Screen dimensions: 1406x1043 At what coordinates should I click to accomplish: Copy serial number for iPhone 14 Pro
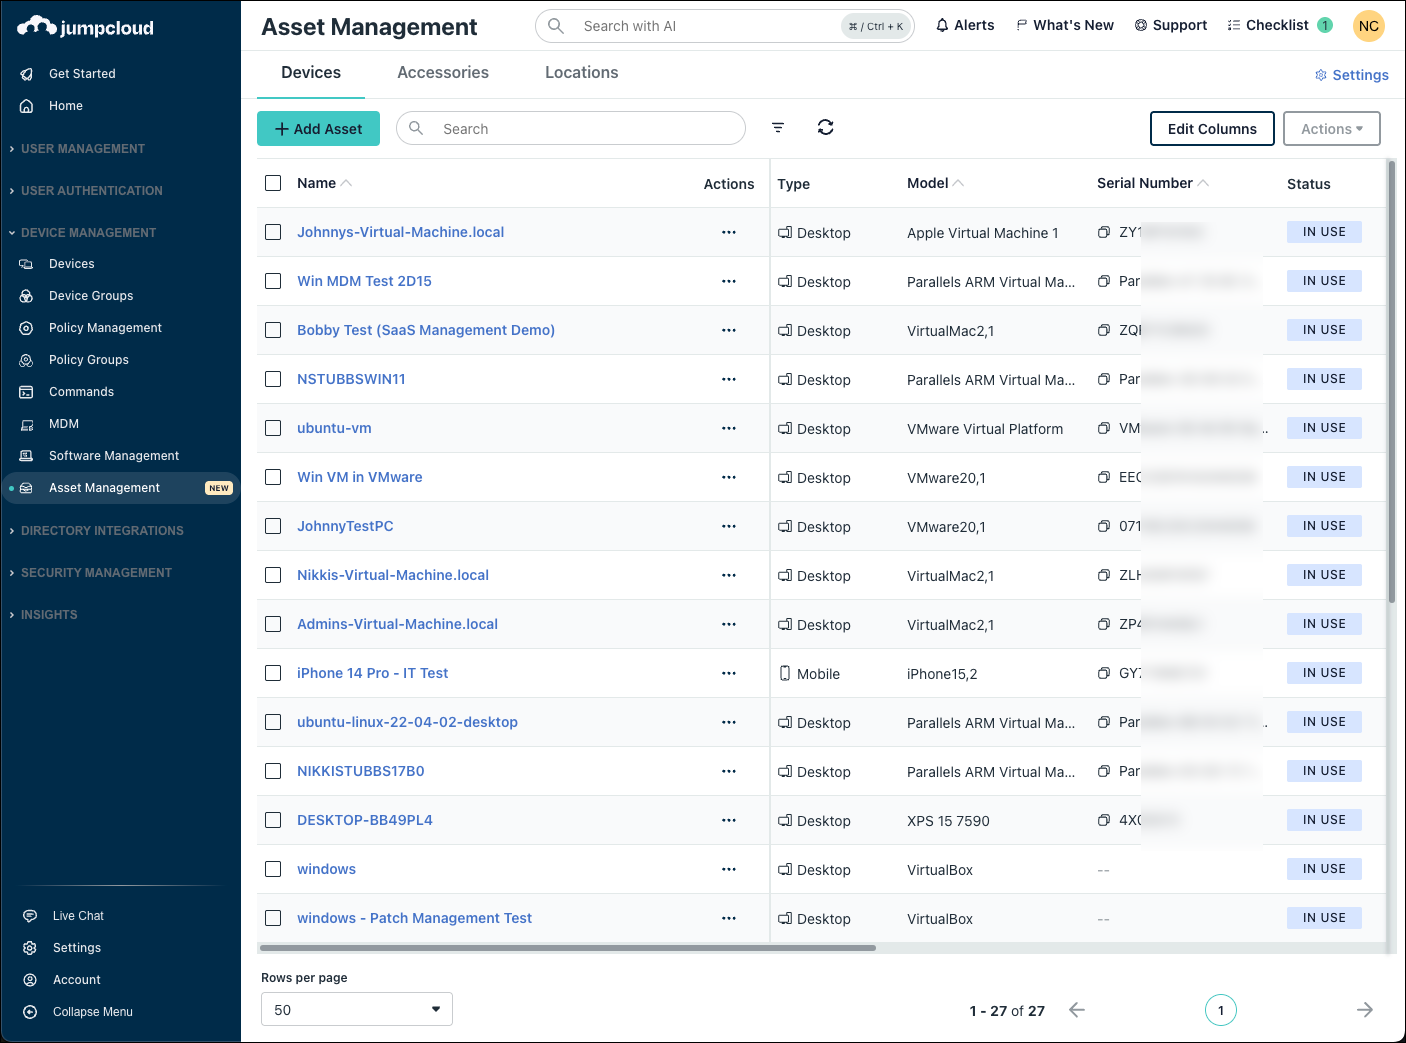pos(1104,673)
